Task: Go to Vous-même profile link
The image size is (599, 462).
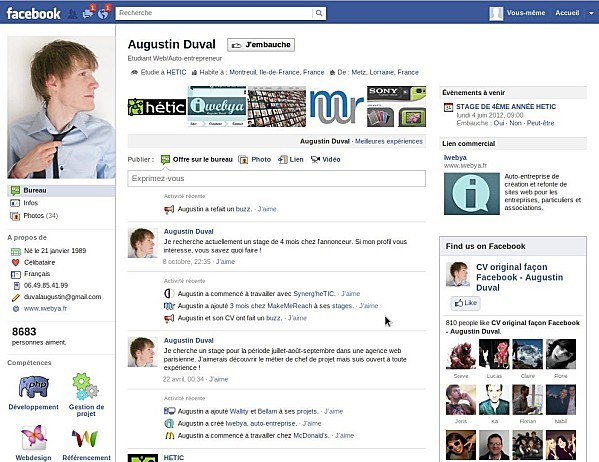Action: coord(526,13)
